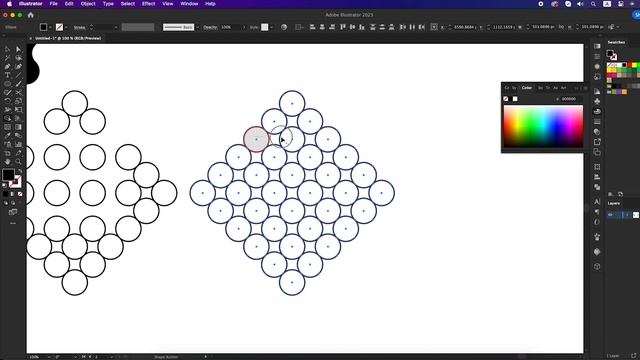Screen dimensions: 640x360
Task: Select the Untitled-1 document tab
Action: tap(68, 38)
